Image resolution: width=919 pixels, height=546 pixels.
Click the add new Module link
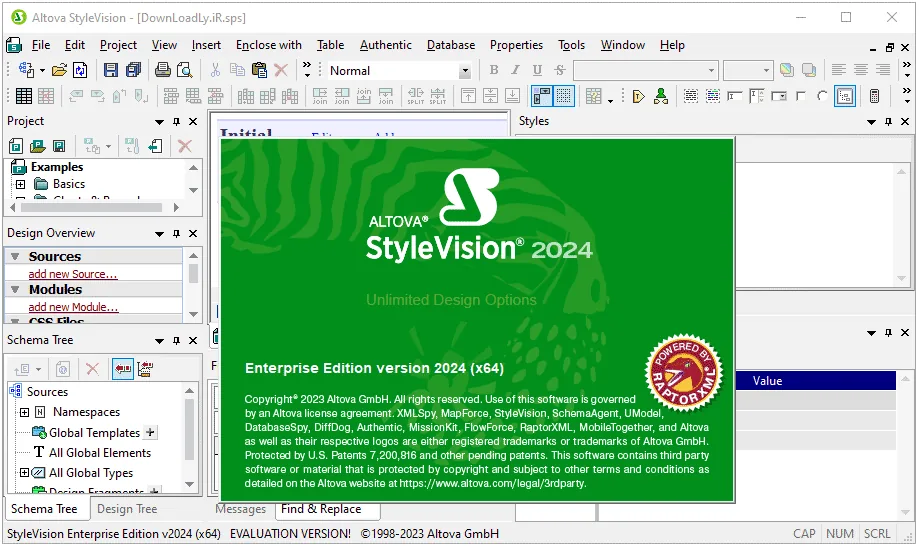(73, 306)
